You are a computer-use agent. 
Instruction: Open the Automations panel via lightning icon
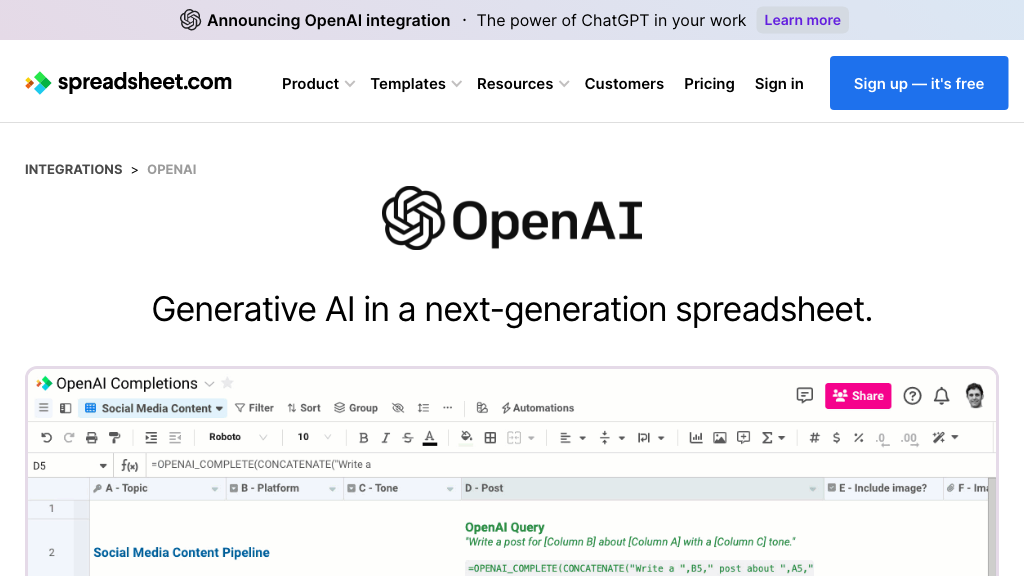pyautogui.click(x=537, y=407)
